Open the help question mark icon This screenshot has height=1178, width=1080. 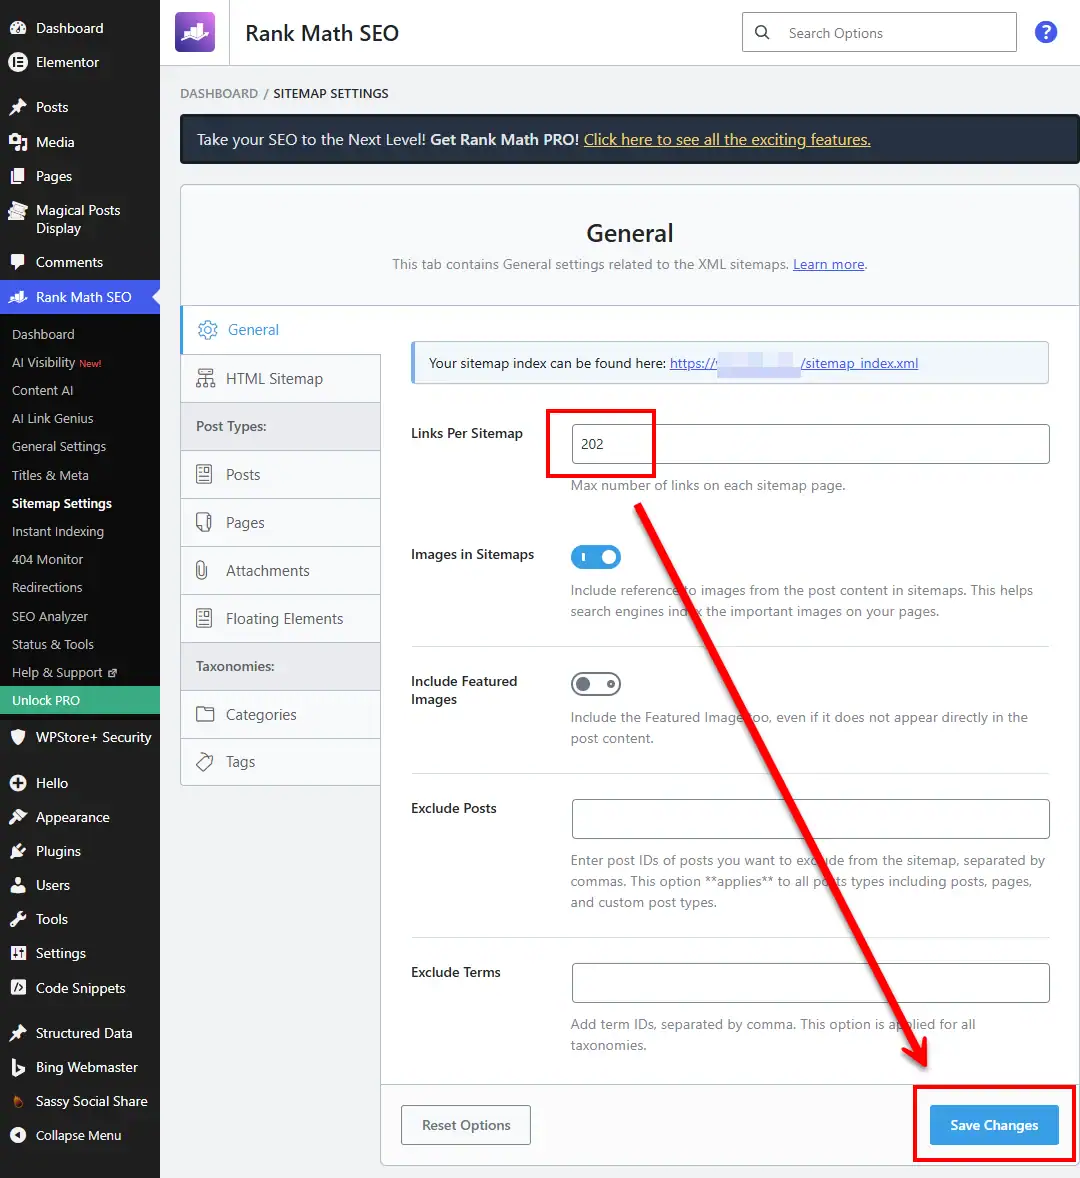pos(1045,32)
